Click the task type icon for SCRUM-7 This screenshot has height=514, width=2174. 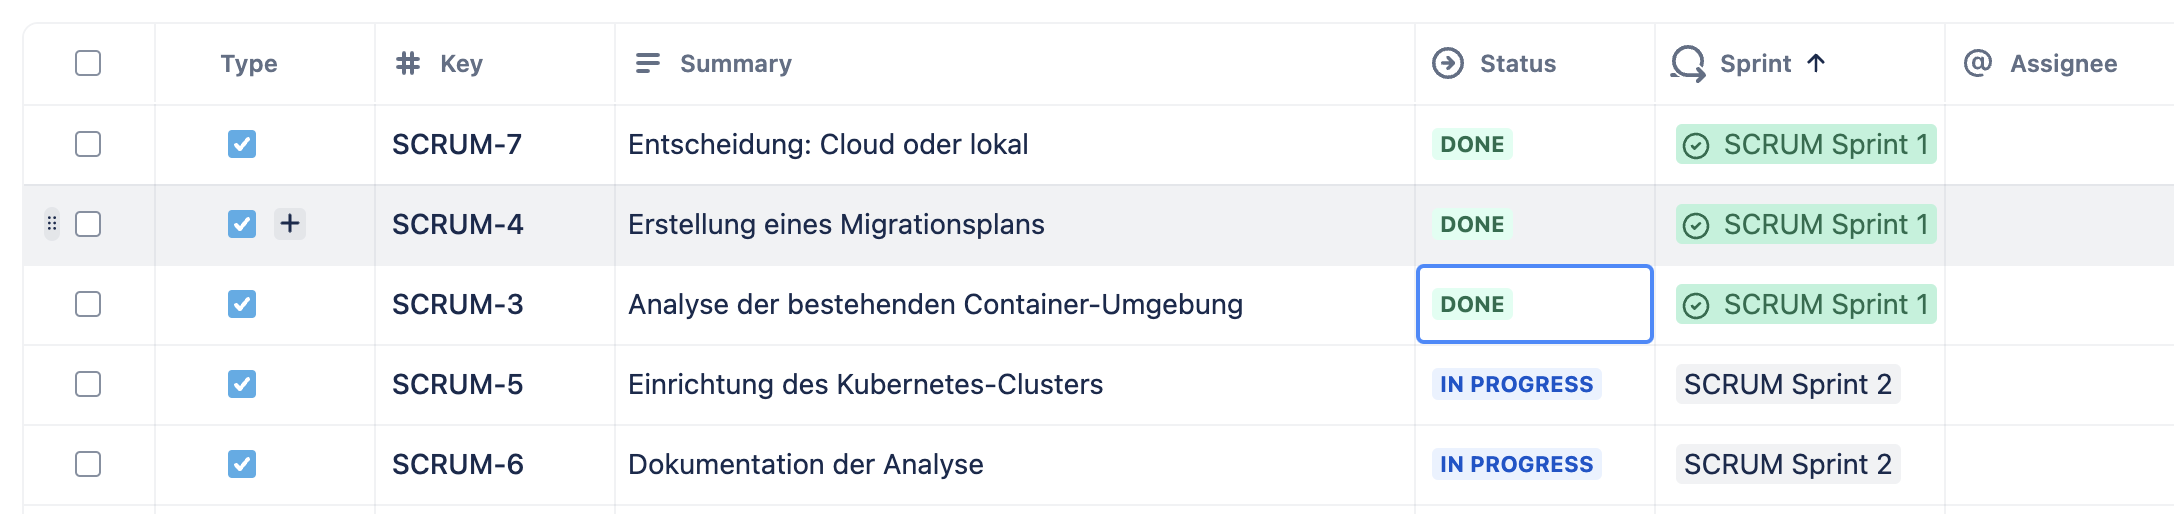(x=242, y=144)
